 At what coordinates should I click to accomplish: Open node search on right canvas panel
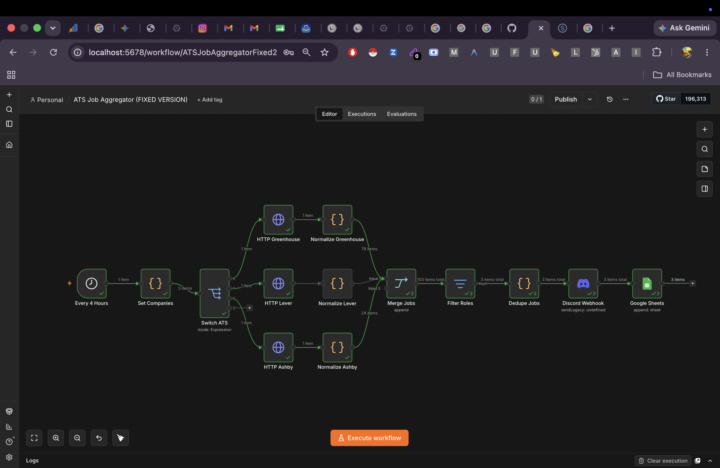click(704, 149)
